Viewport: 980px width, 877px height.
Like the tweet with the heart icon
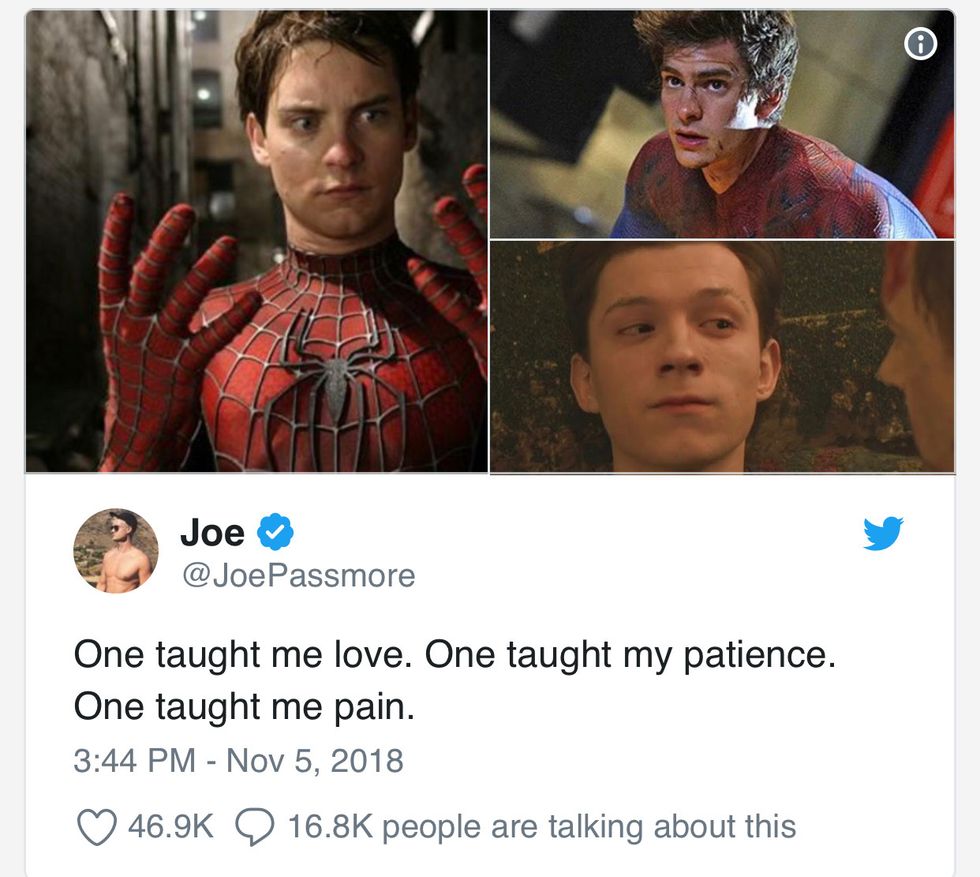click(x=96, y=826)
